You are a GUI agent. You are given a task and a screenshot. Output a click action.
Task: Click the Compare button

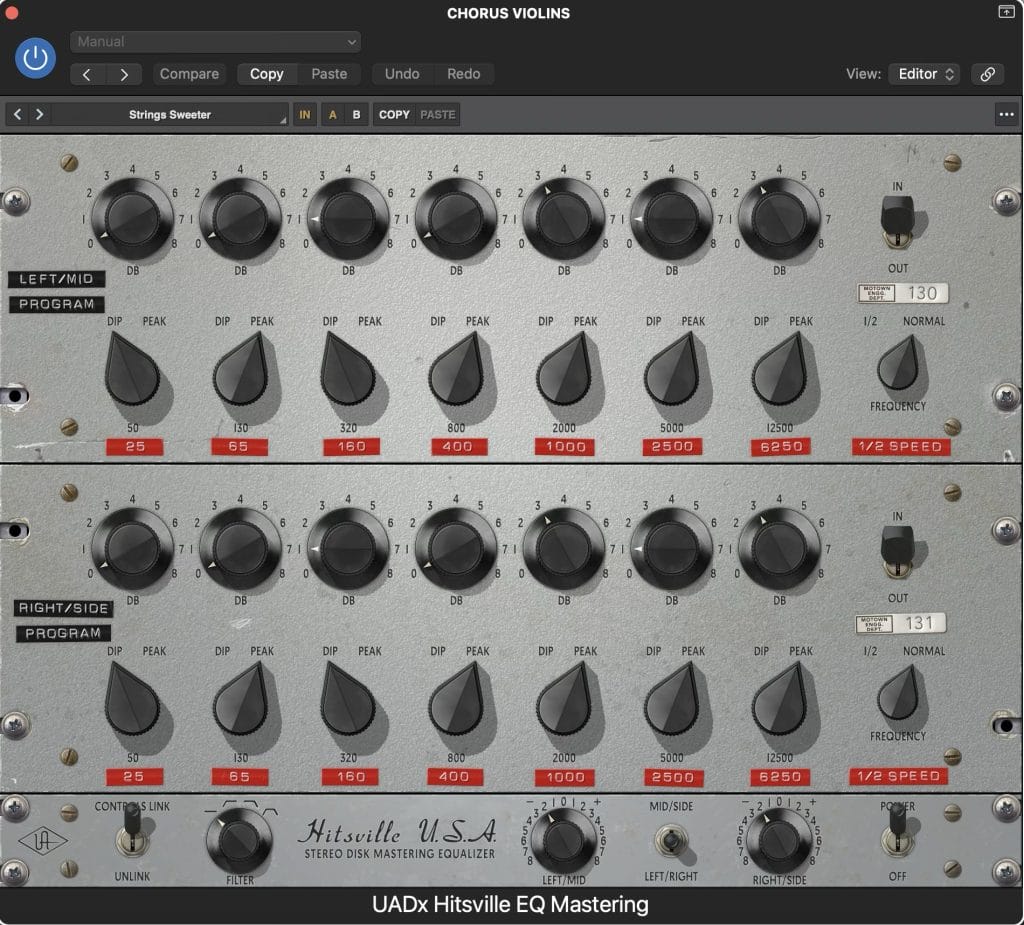pos(189,74)
